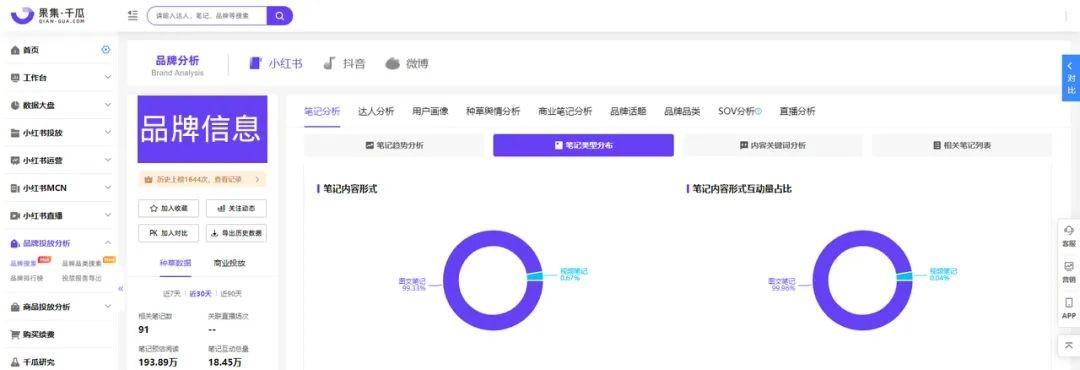Expand the 小红书投放 menu chevron
Image resolution: width=1080 pixels, height=370 pixels.
(x=107, y=133)
